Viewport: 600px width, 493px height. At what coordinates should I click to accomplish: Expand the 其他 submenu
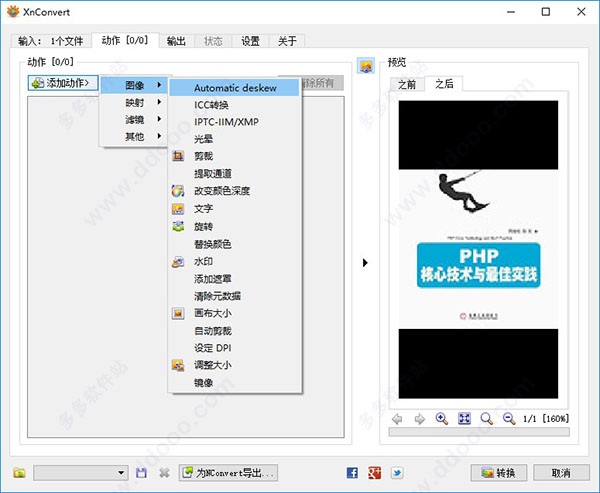(x=134, y=136)
